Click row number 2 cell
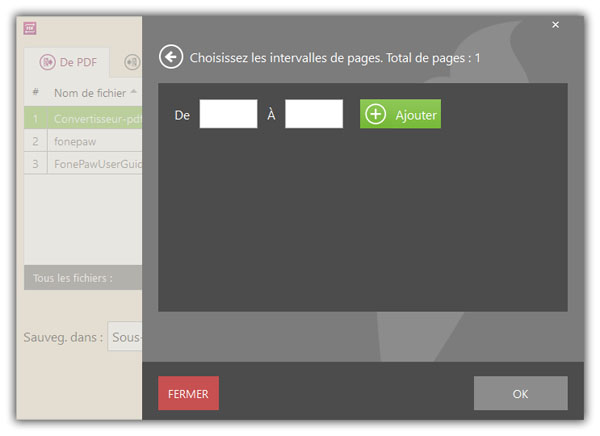Viewport: 600px width, 436px height. click(36, 141)
